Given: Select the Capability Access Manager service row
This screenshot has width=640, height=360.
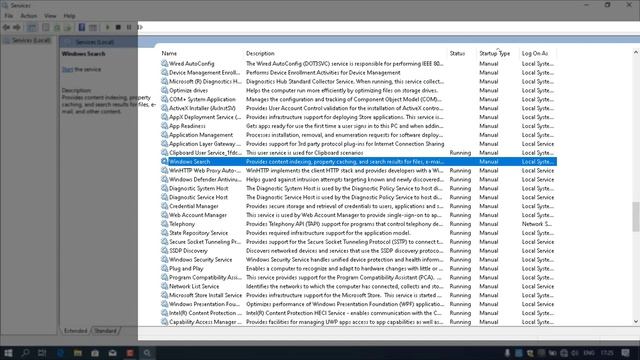Looking at the screenshot, I should pos(358,322).
